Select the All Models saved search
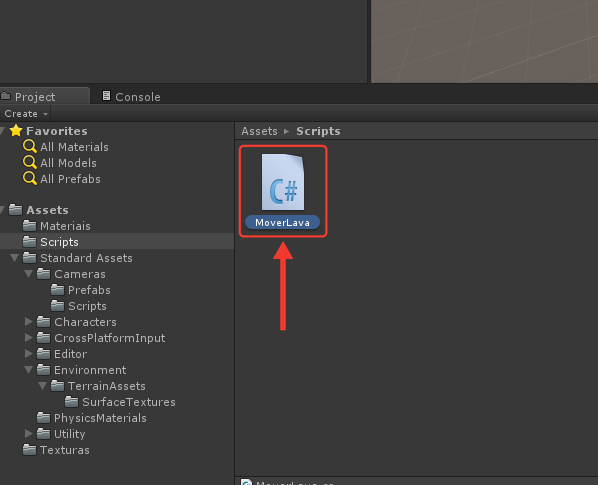Viewport: 598px width, 485px height. [x=68, y=163]
